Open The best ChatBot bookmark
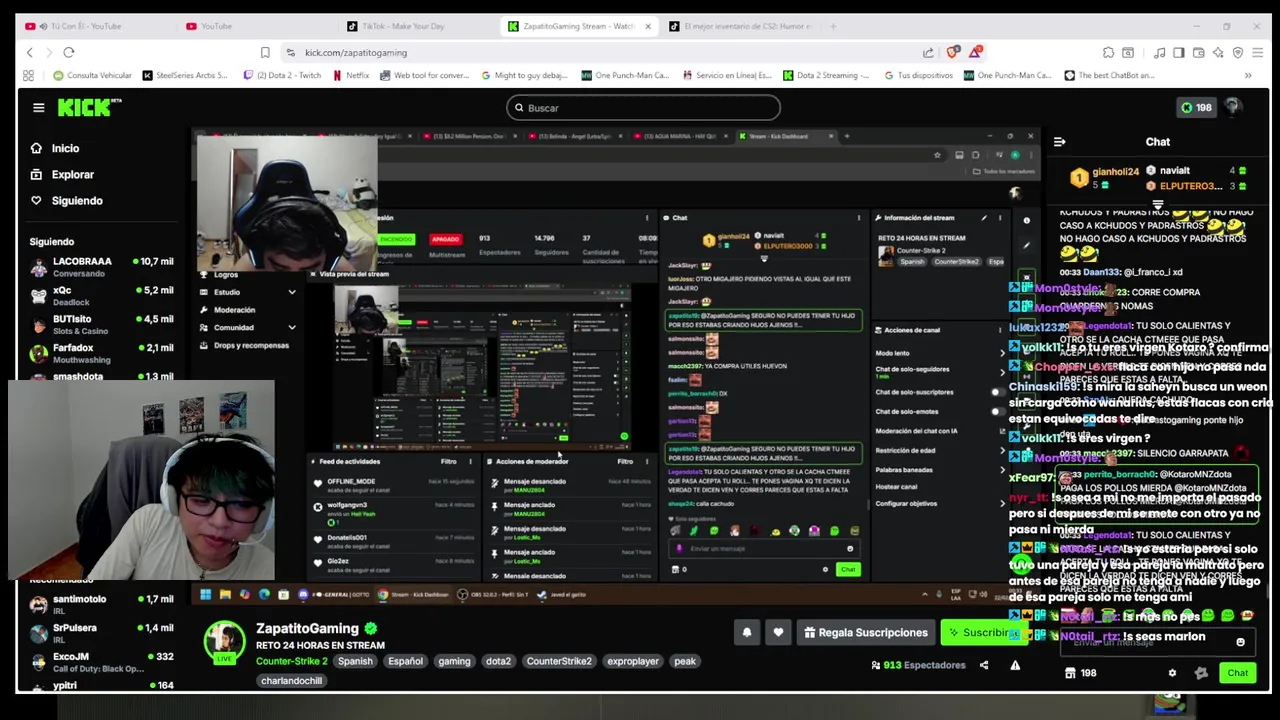The width and height of the screenshot is (1280, 720). (x=1109, y=75)
